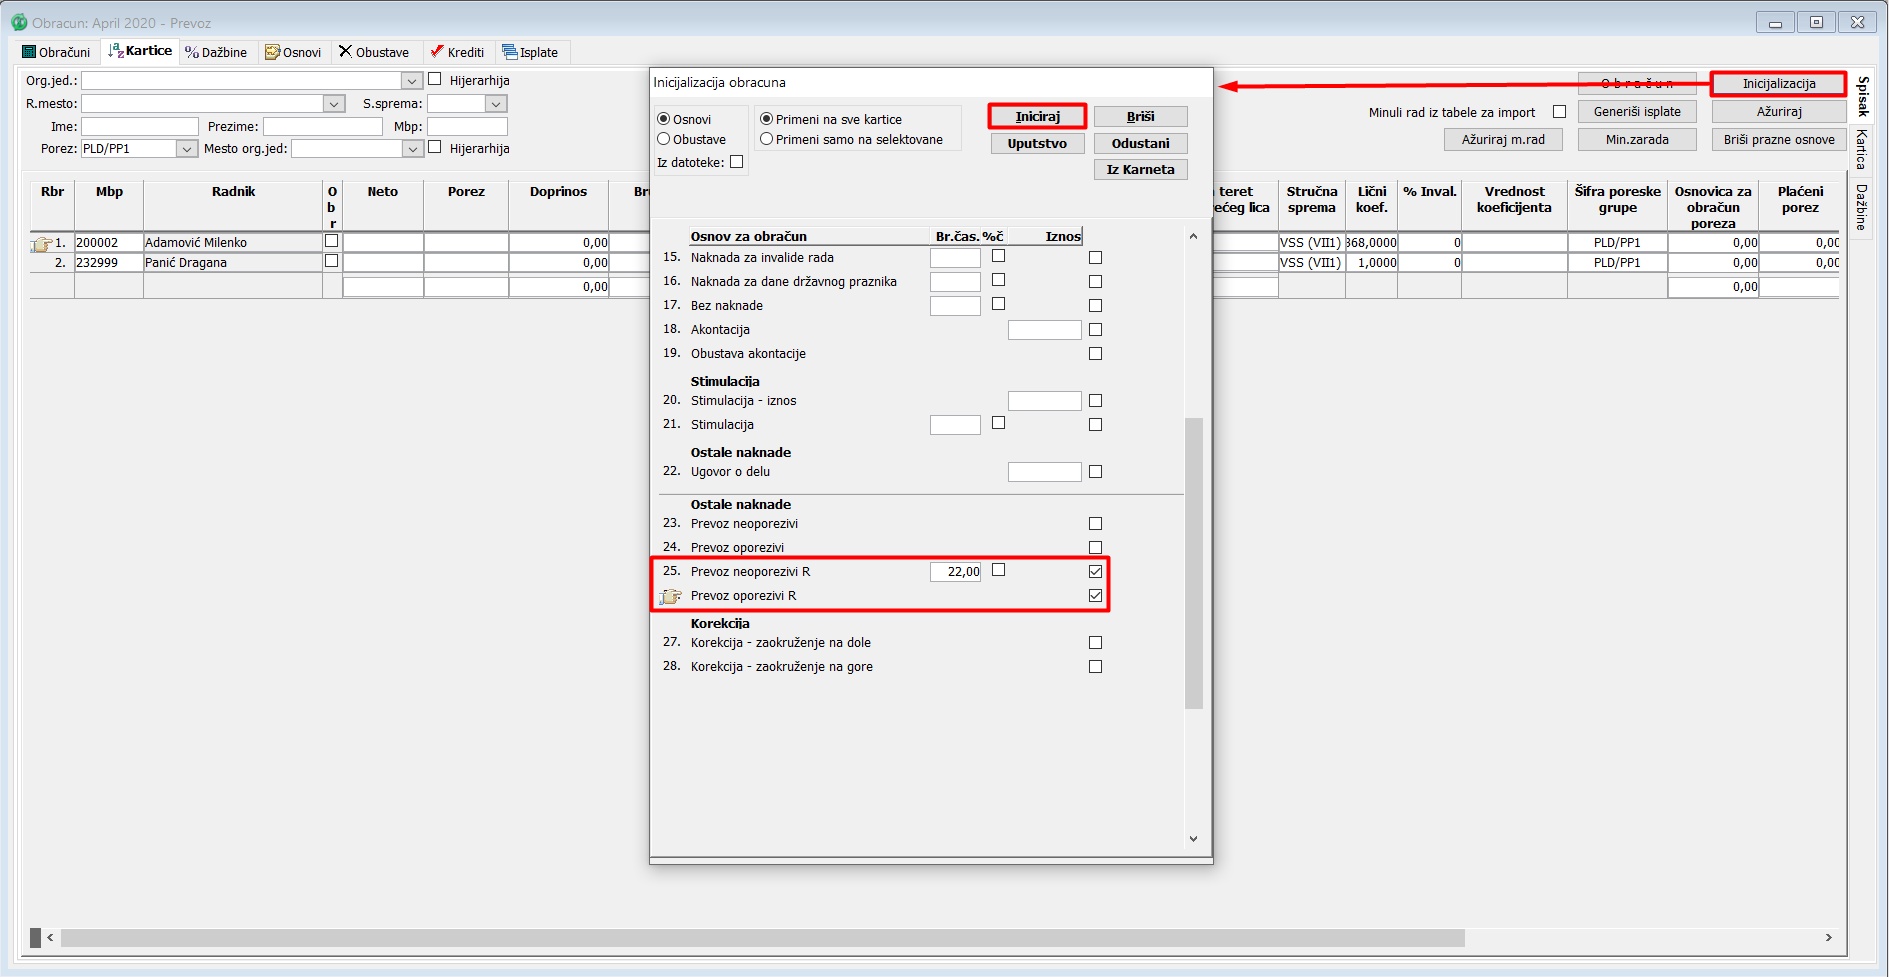This screenshot has height=977, width=1889.
Task: Enable the Iz datoteke checkbox
Action: [x=737, y=162]
